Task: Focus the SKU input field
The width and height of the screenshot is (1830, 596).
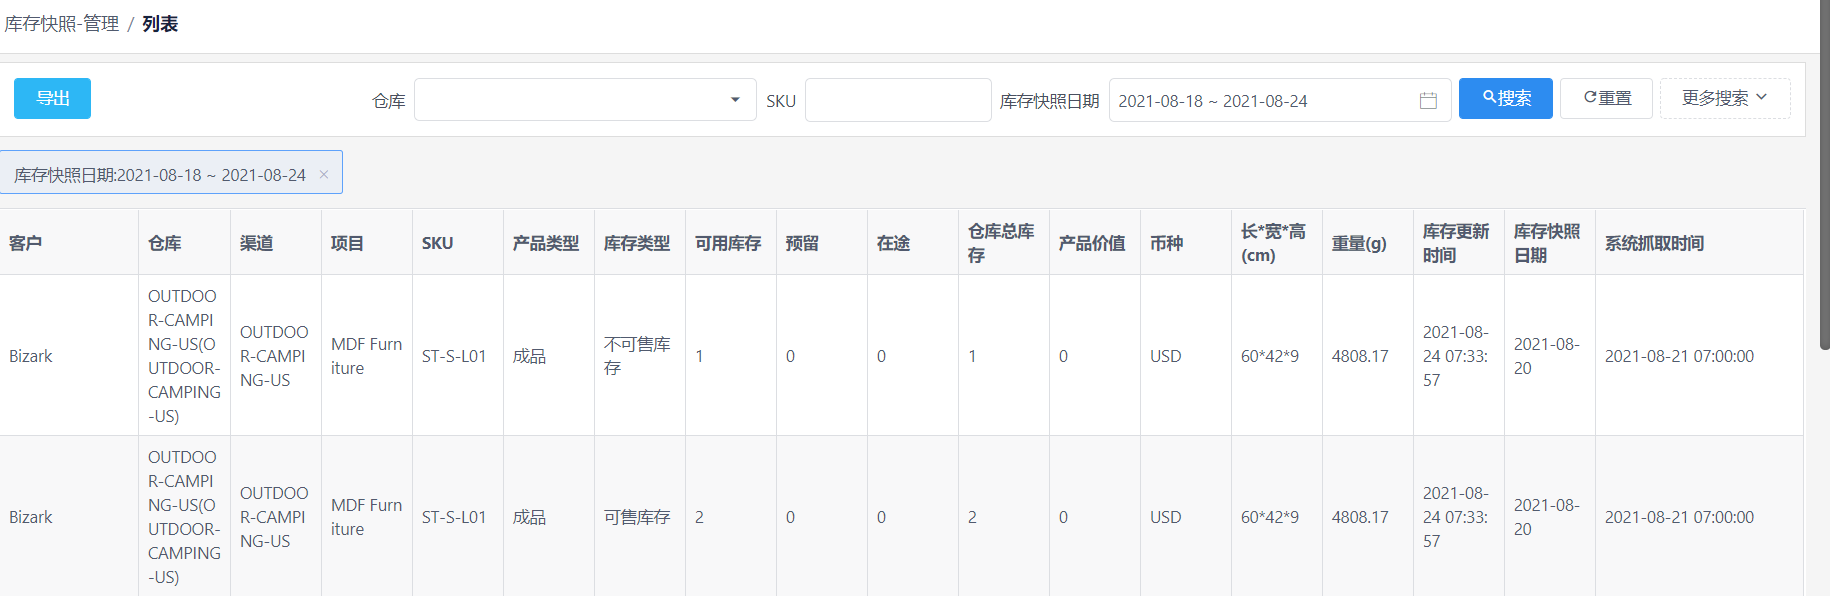Action: (x=898, y=100)
